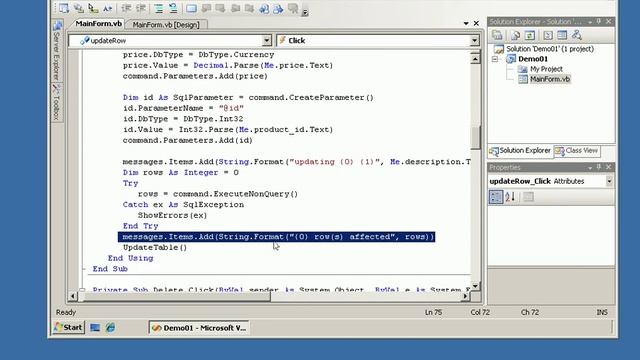Screen dimensions: 640x360
Task: Open the Click method name dropdown
Action: pyautogui.click(x=474, y=40)
